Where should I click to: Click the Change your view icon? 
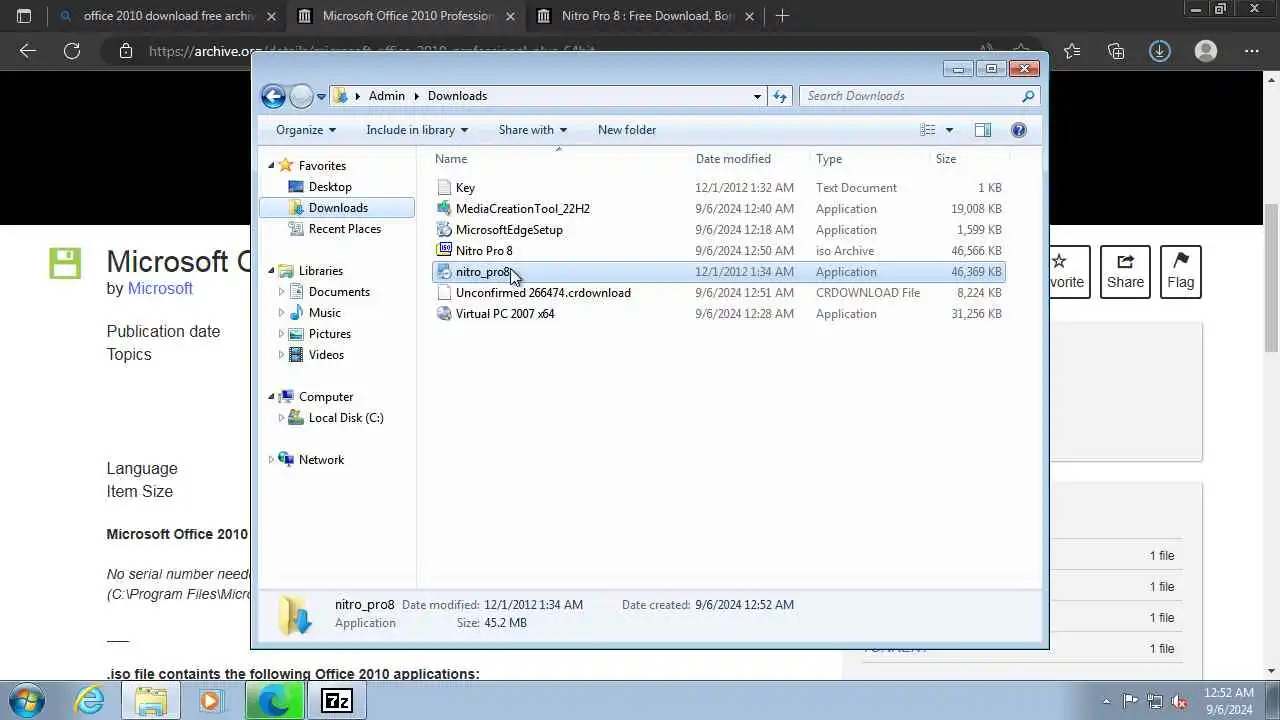click(x=928, y=130)
